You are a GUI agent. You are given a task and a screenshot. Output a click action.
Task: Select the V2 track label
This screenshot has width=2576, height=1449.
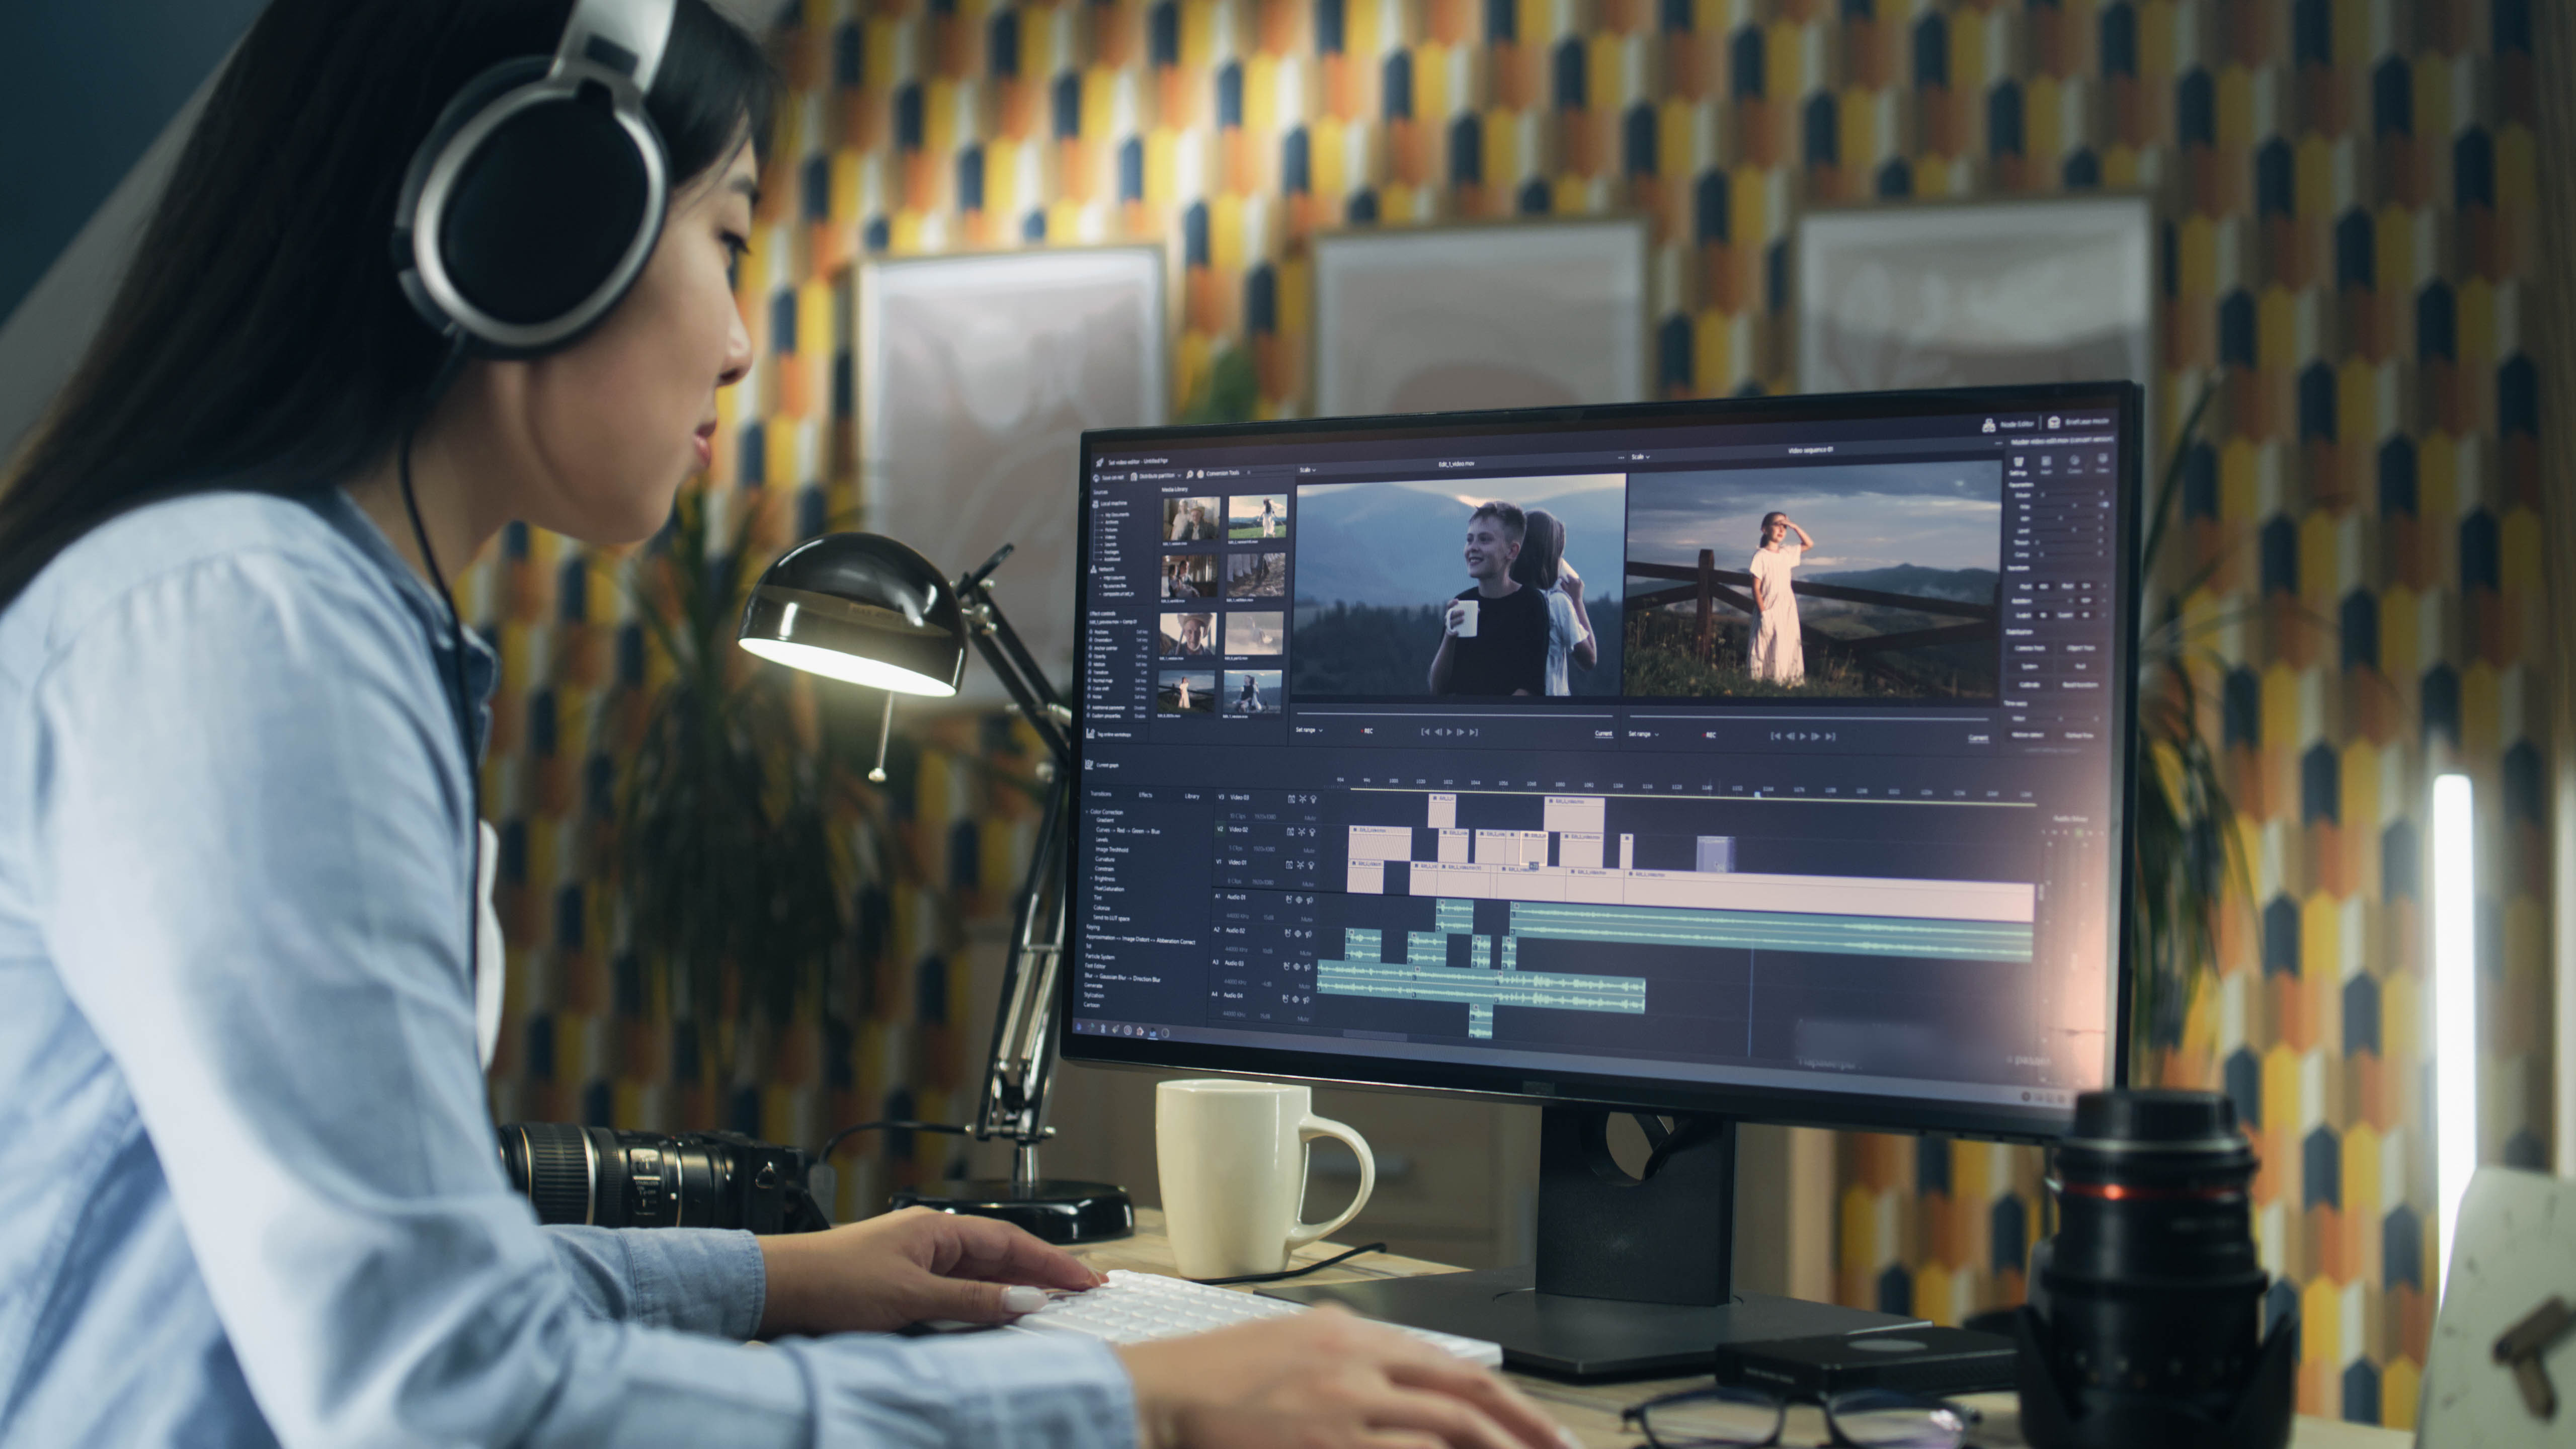tap(1220, 829)
